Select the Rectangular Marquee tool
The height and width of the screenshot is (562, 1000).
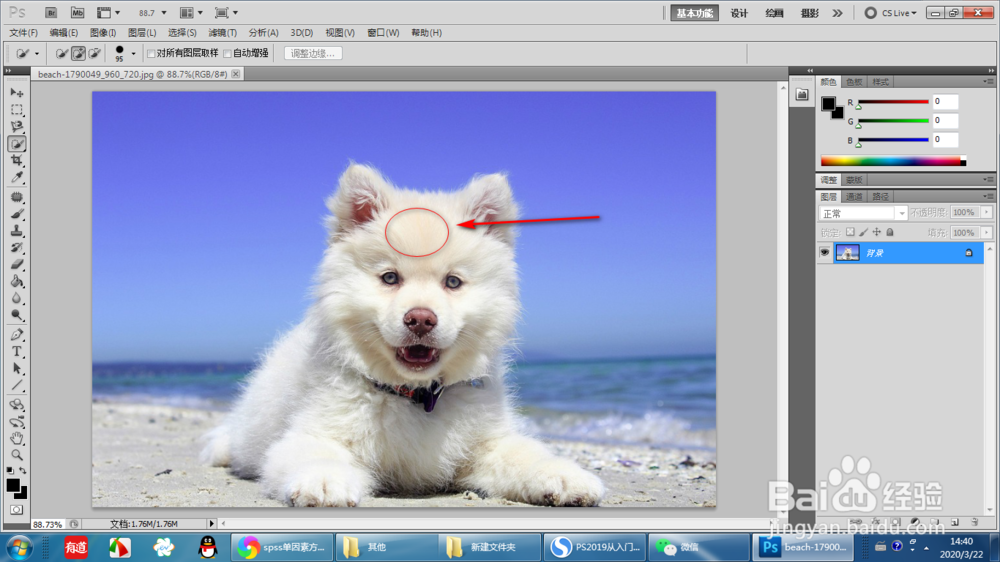(17, 110)
